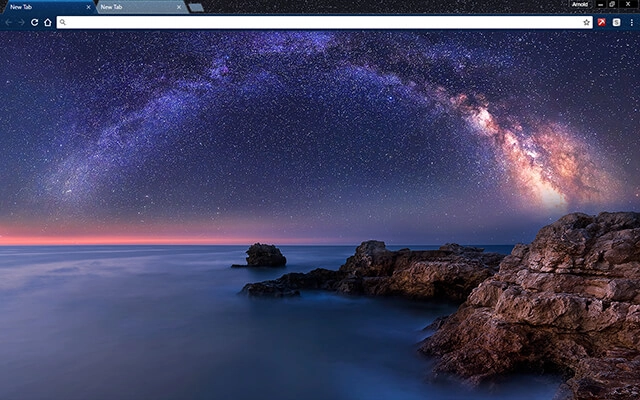Focus the address bar

tap(324, 22)
